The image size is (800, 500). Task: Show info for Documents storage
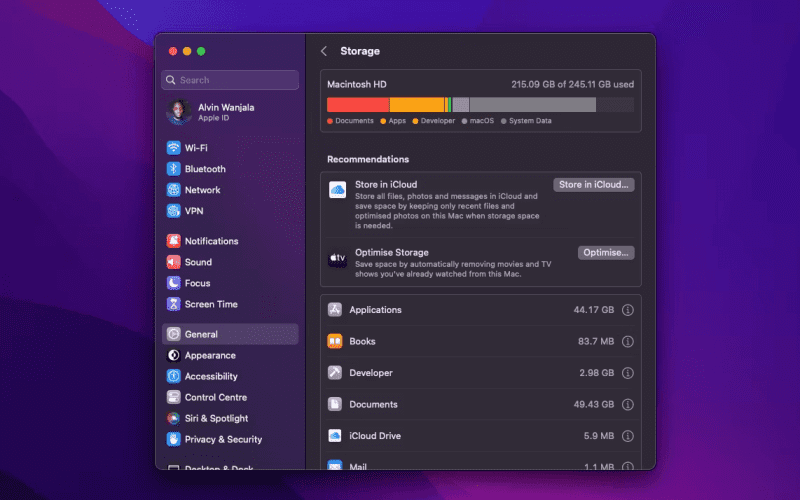click(x=628, y=405)
